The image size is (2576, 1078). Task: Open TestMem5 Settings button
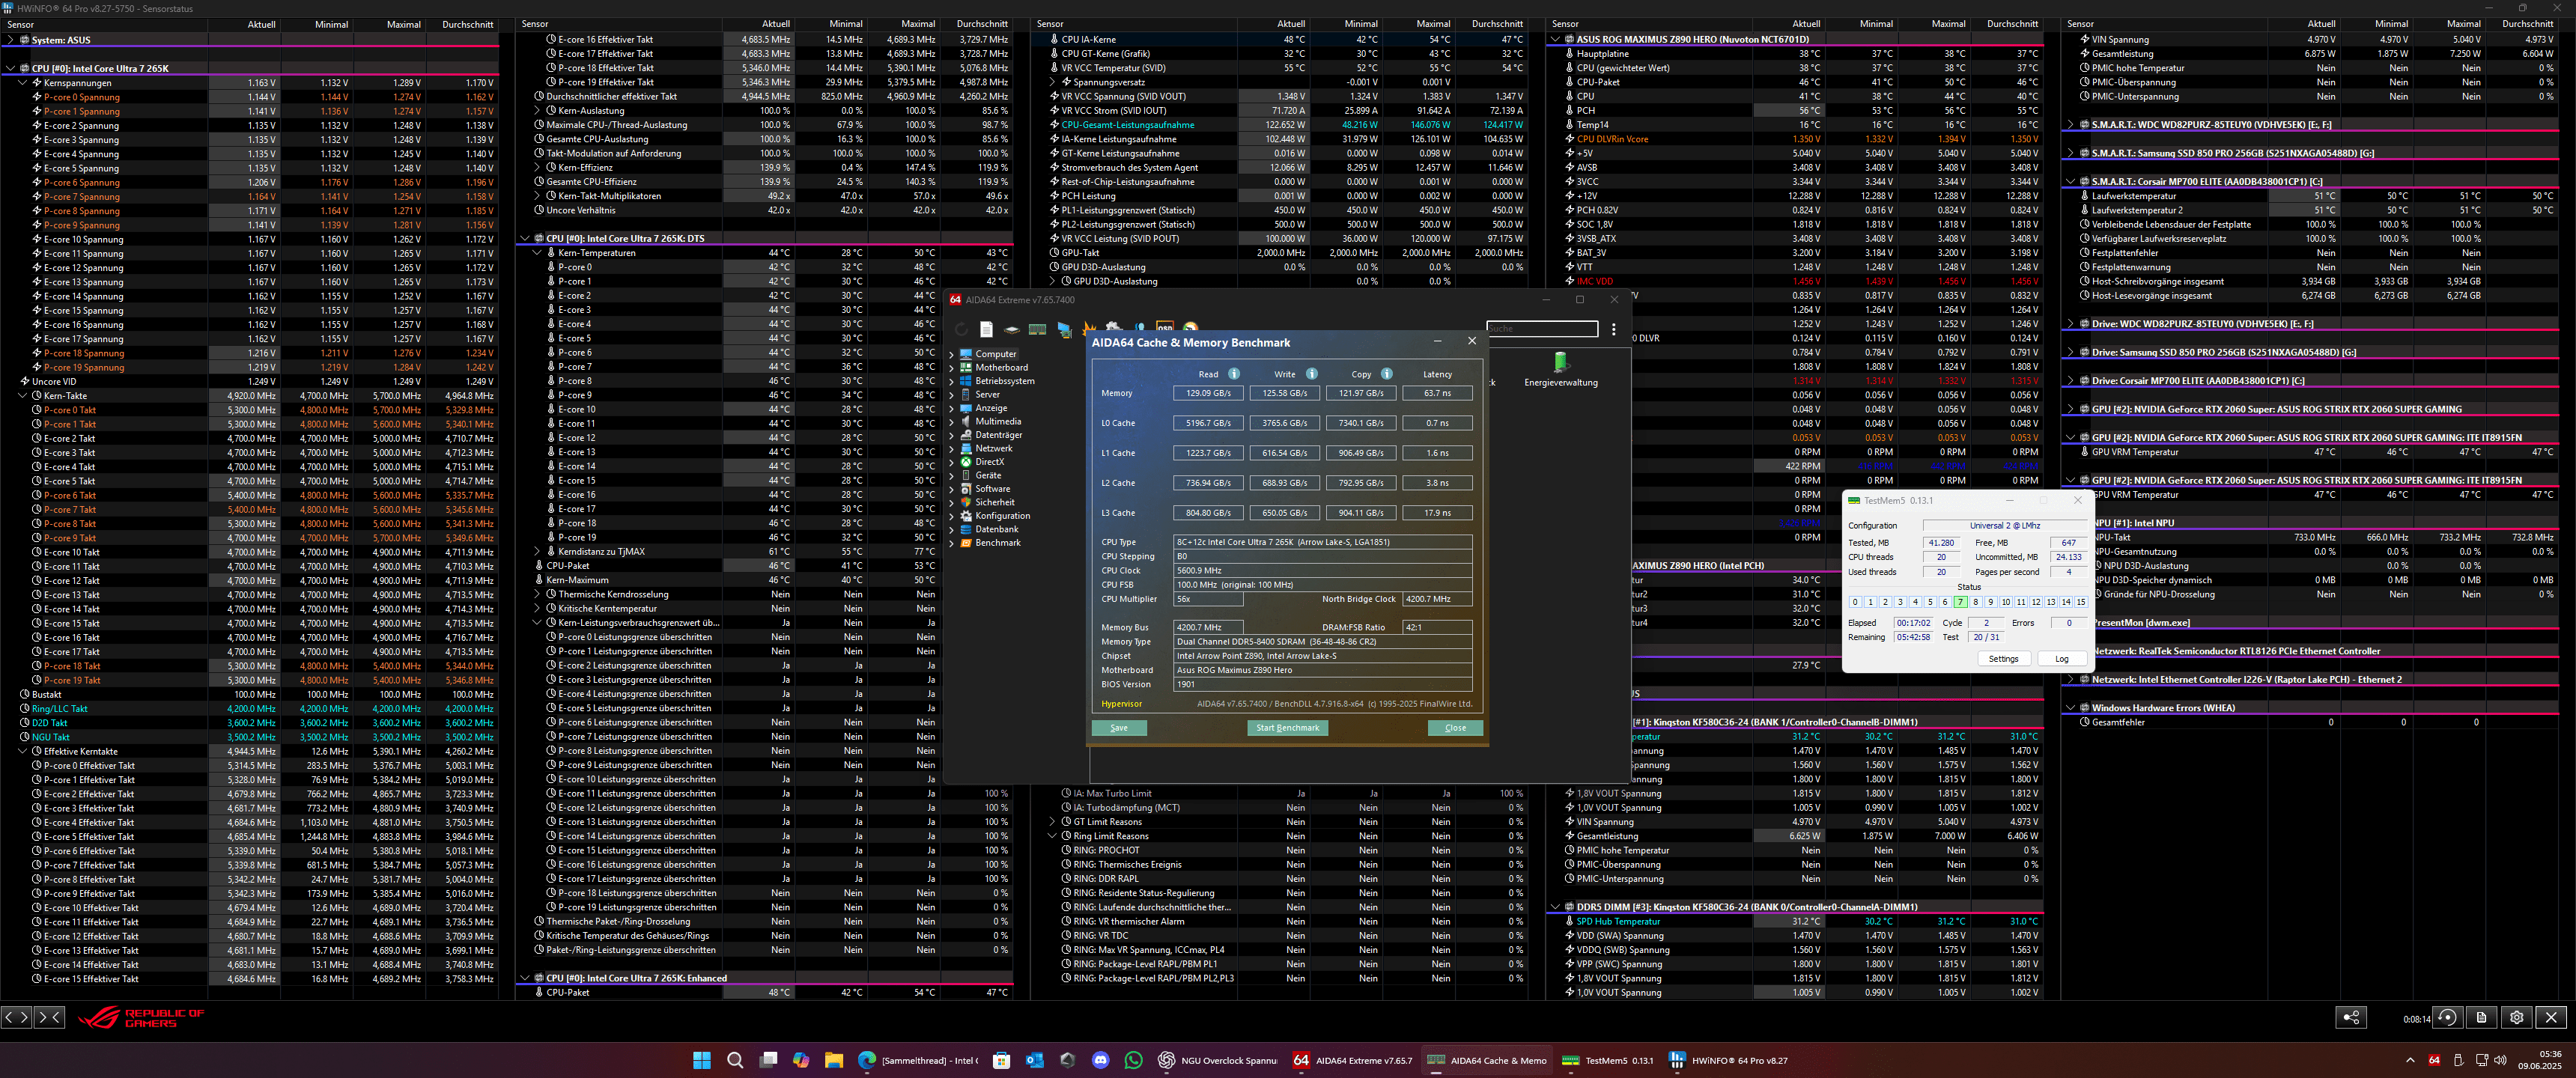(x=2003, y=659)
